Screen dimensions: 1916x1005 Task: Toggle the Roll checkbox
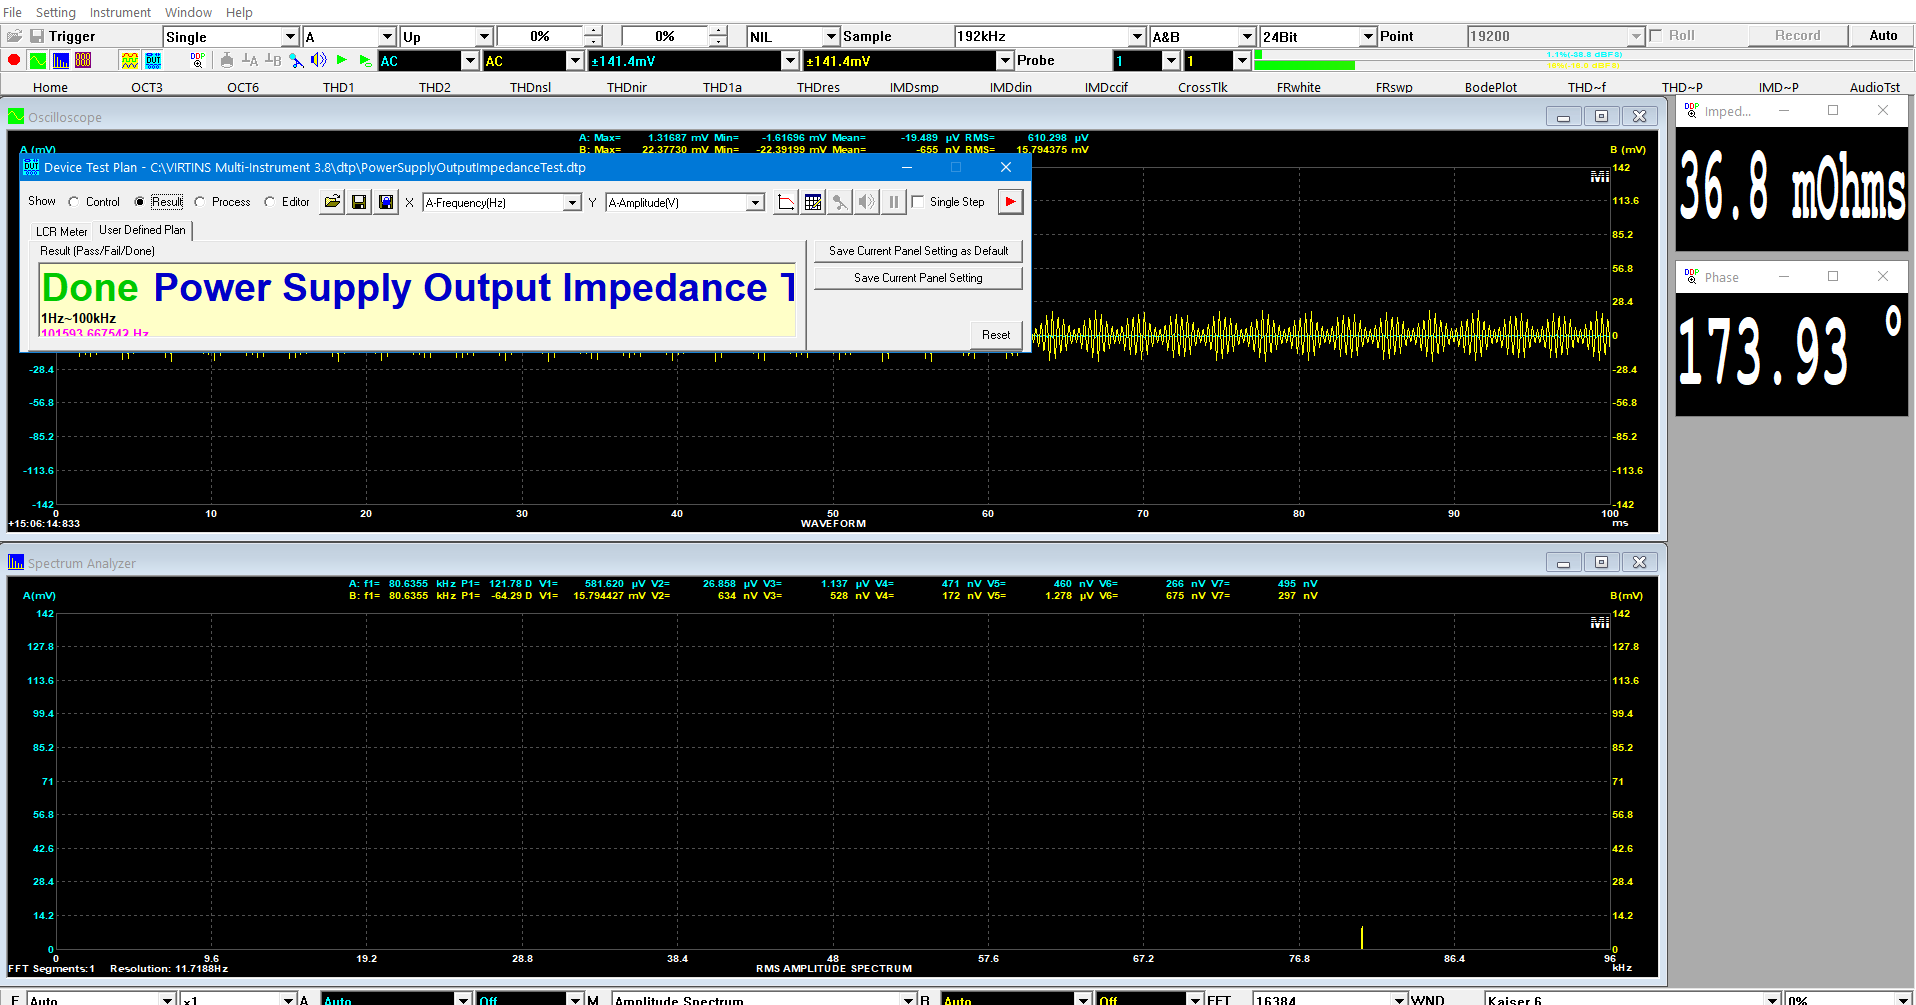[1656, 36]
